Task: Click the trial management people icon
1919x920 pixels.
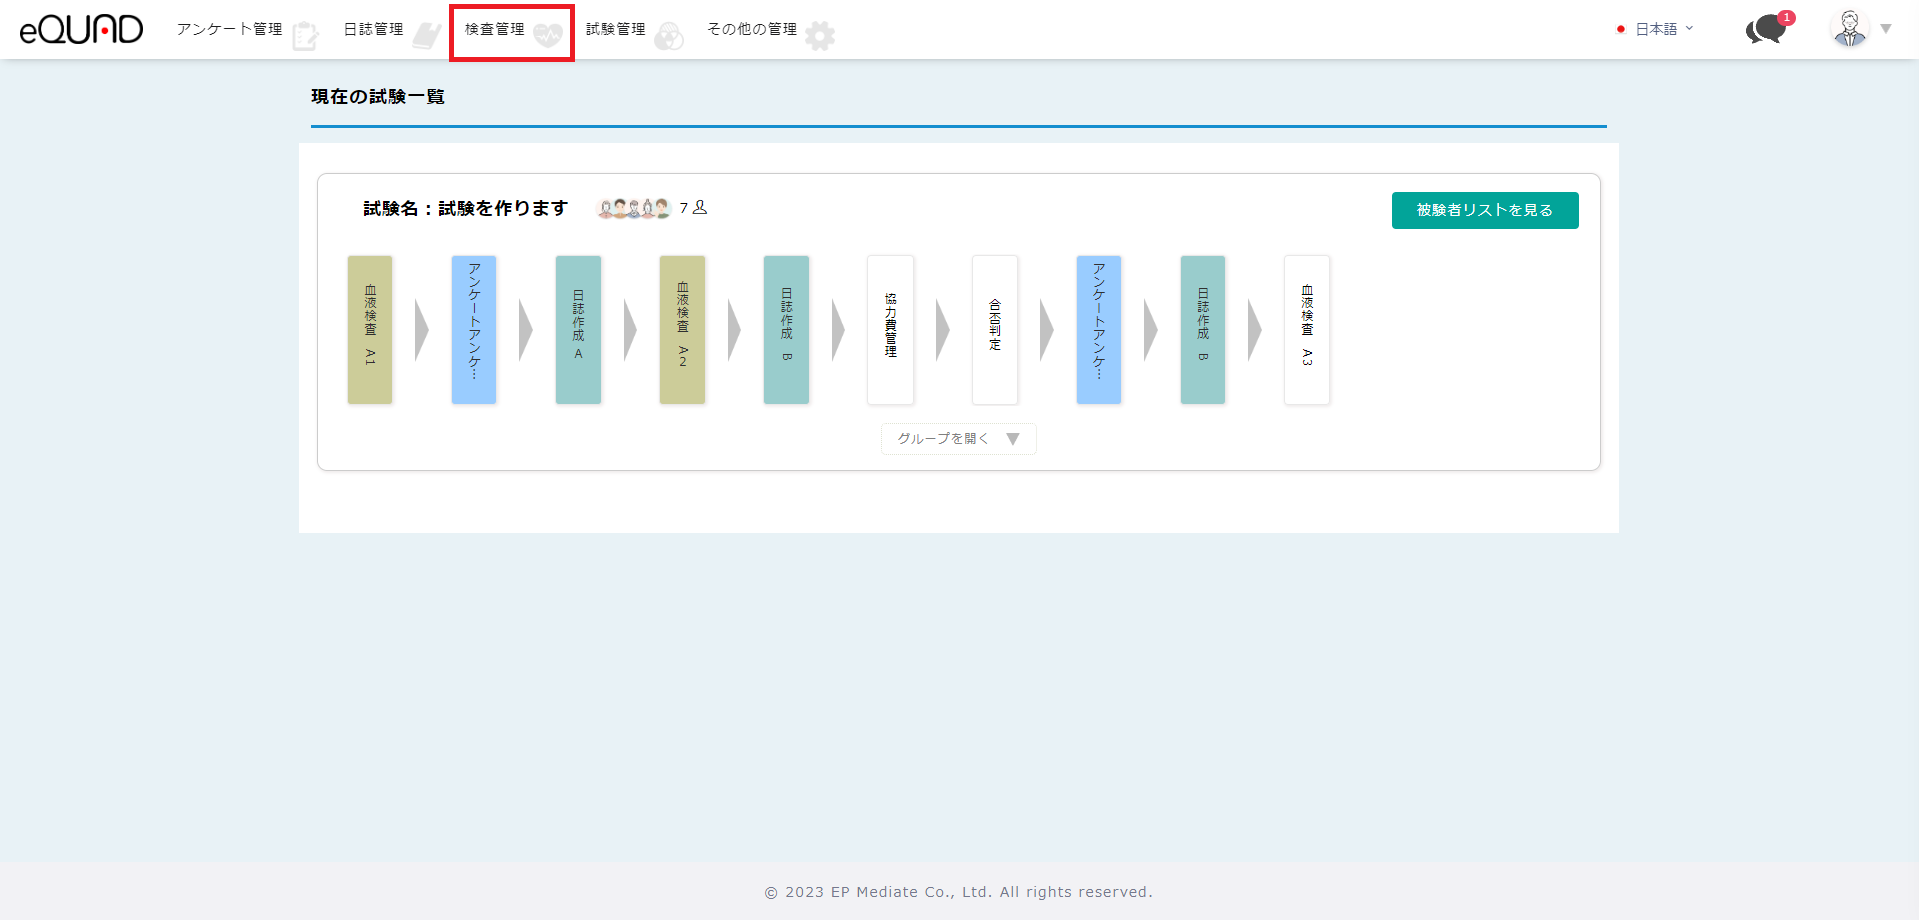Action: click(x=669, y=36)
